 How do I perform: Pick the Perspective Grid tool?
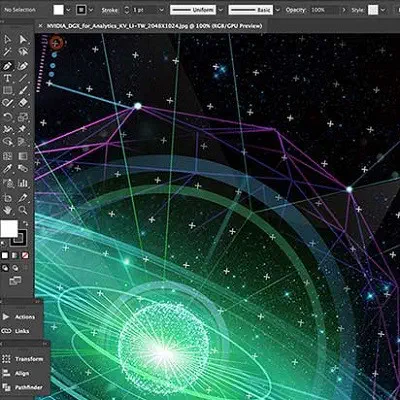tap(23, 142)
